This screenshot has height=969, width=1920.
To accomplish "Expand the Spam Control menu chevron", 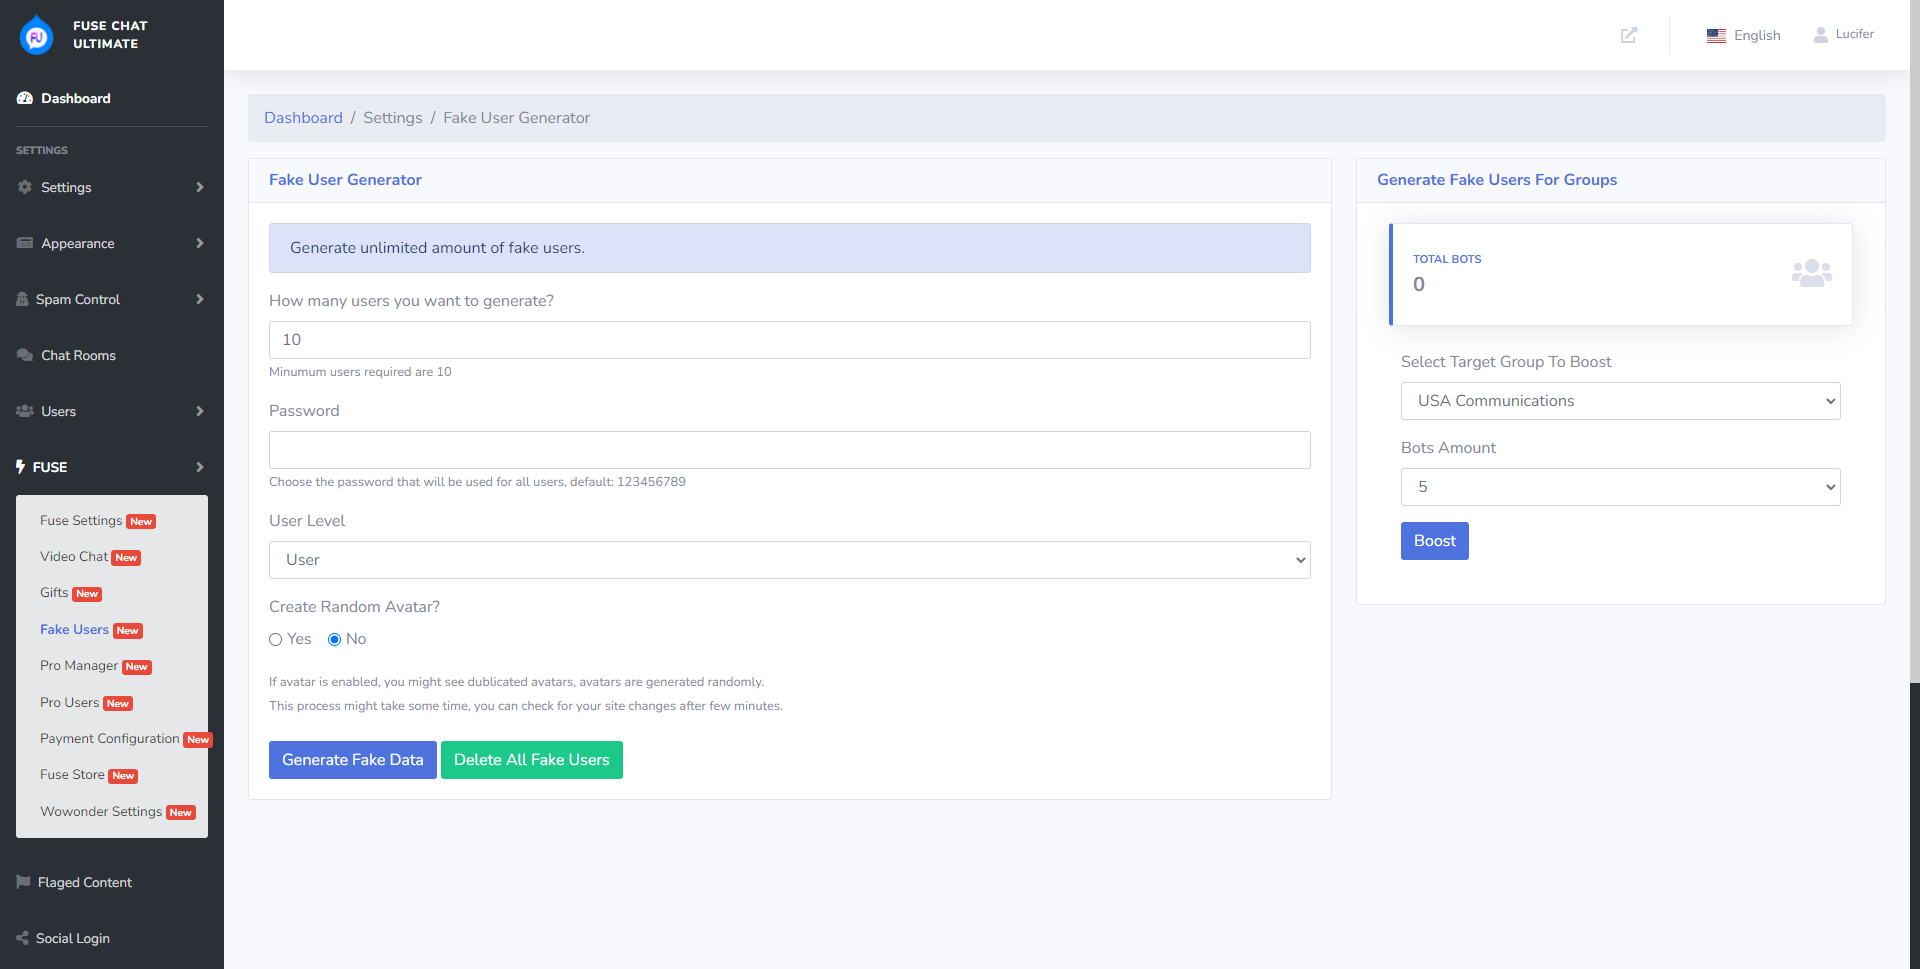I will pos(200,299).
